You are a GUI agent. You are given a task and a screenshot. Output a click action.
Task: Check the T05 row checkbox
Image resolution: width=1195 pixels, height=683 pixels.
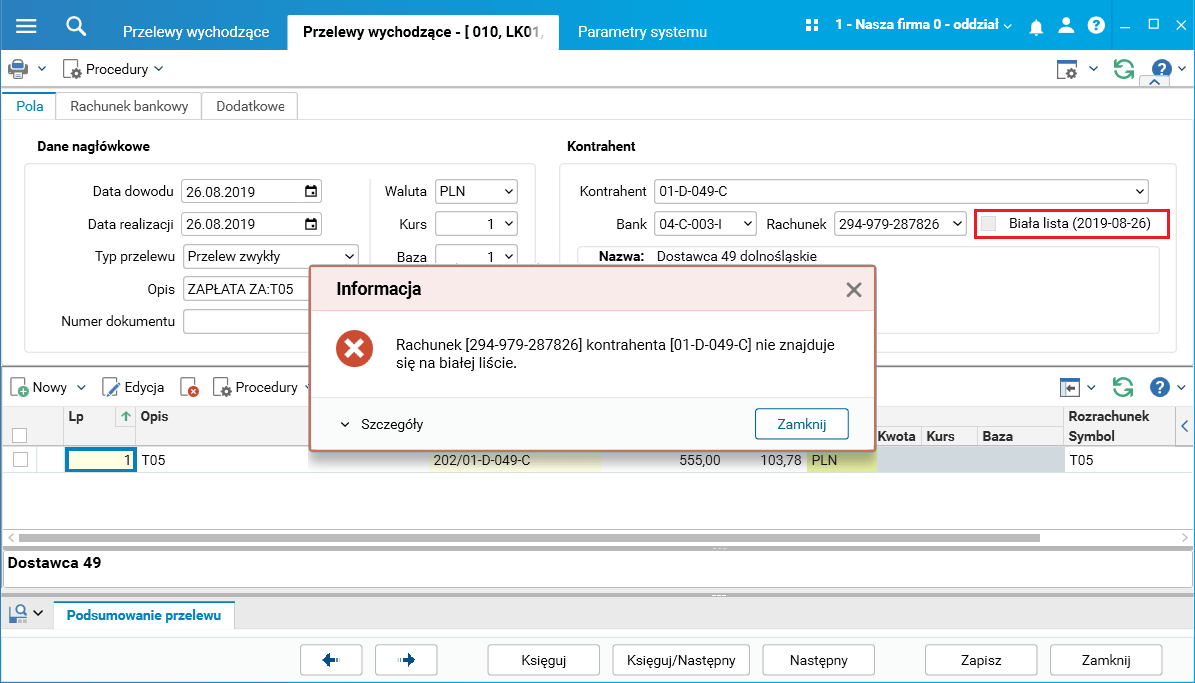click(x=21, y=460)
